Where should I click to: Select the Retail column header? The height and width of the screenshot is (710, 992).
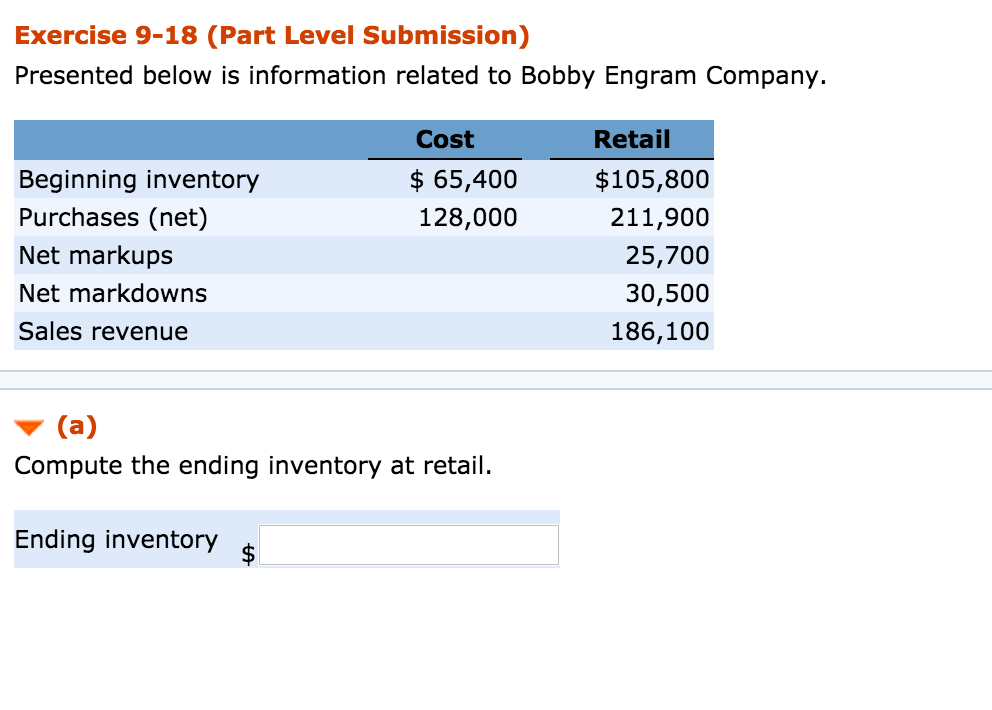632,140
